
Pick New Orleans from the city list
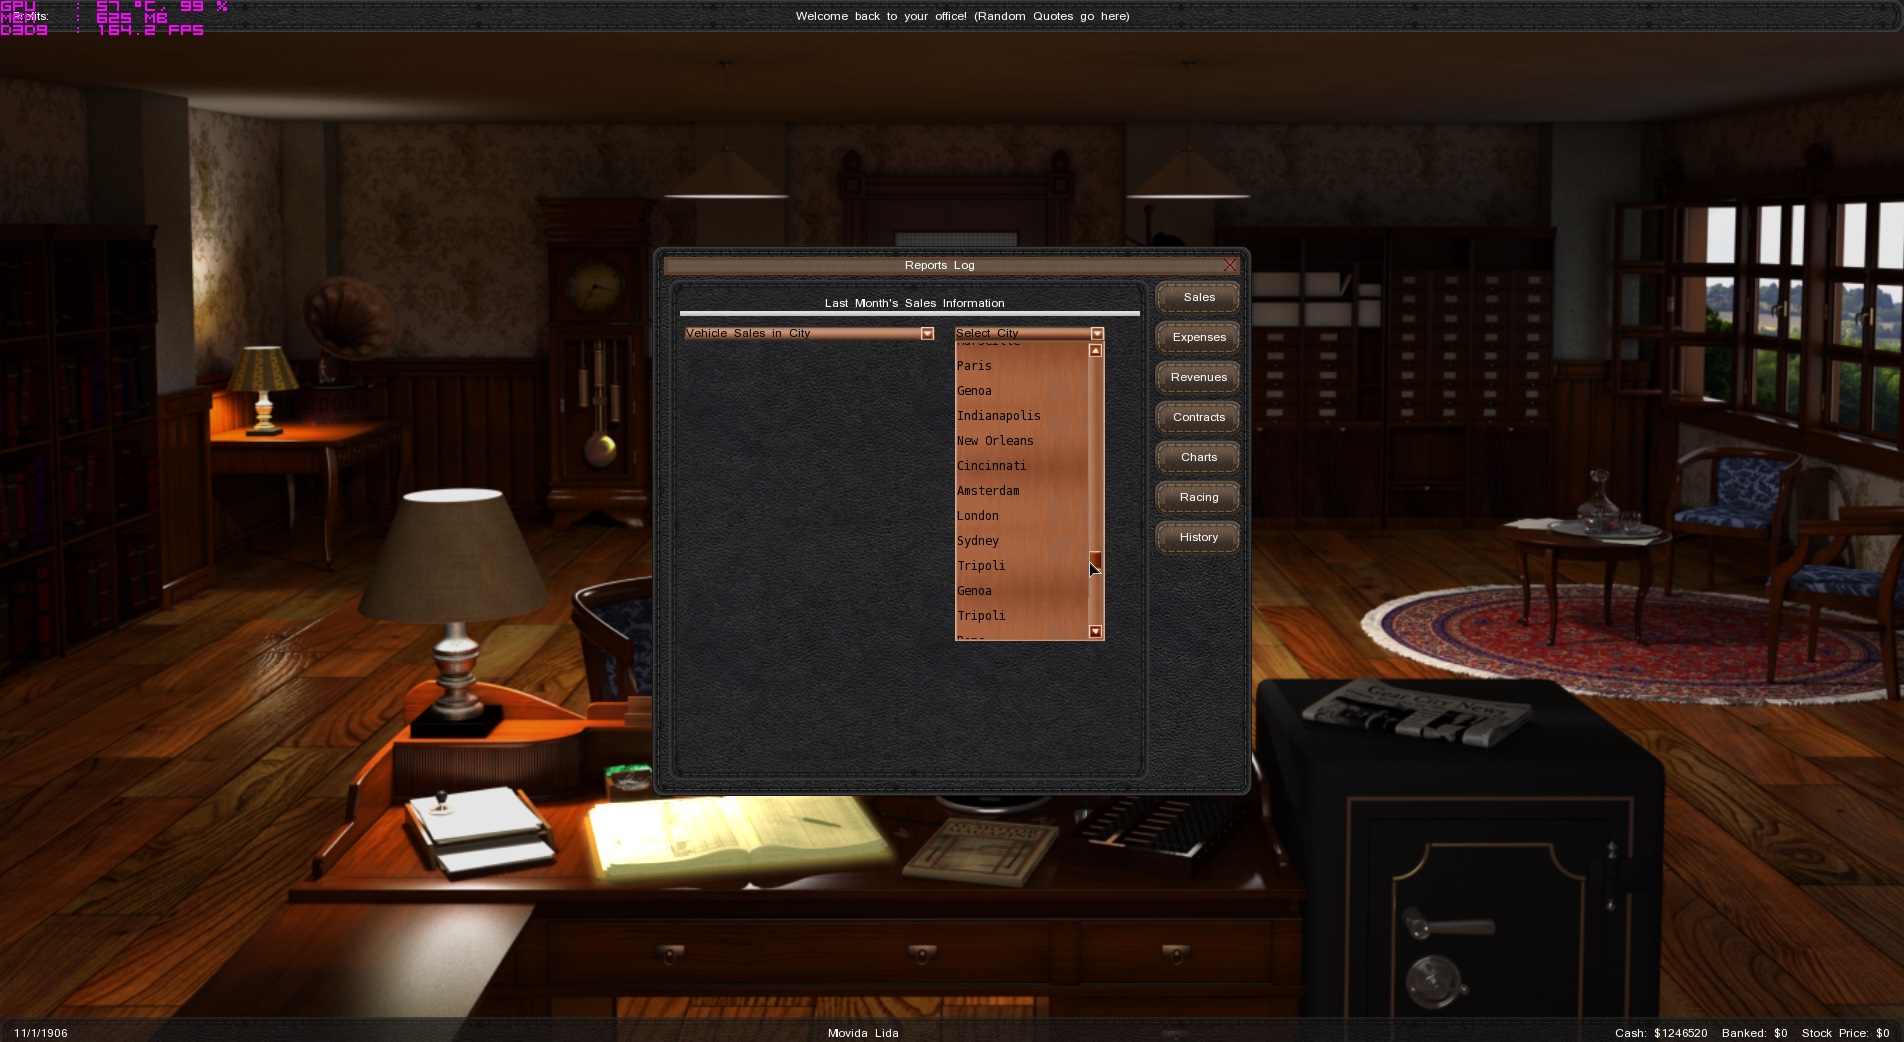(995, 441)
